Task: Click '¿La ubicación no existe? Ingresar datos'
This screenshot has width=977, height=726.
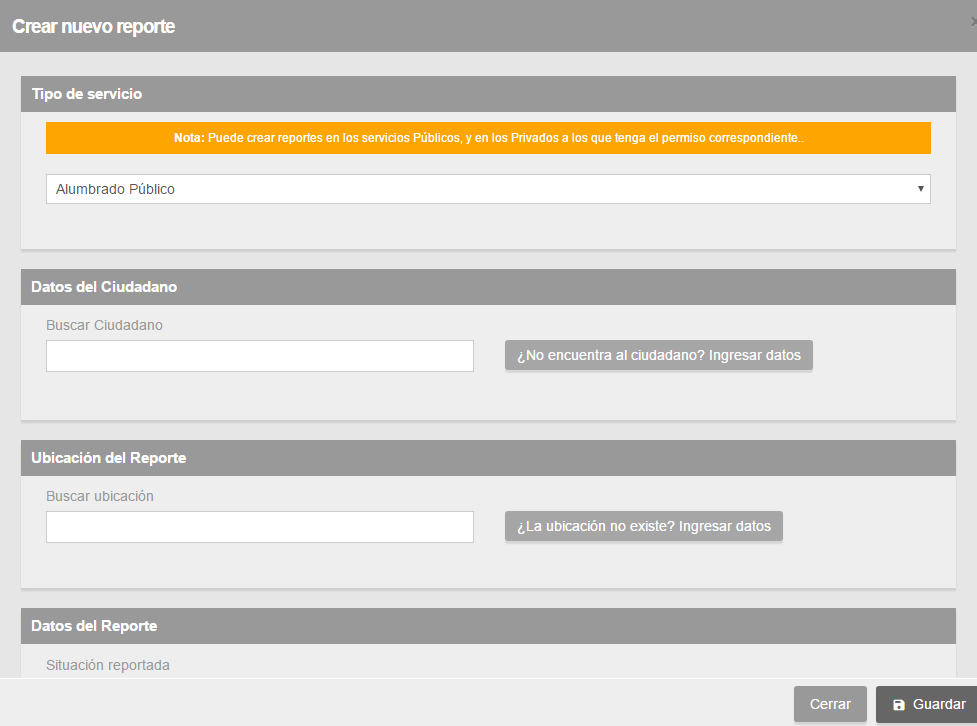Action: (x=644, y=527)
